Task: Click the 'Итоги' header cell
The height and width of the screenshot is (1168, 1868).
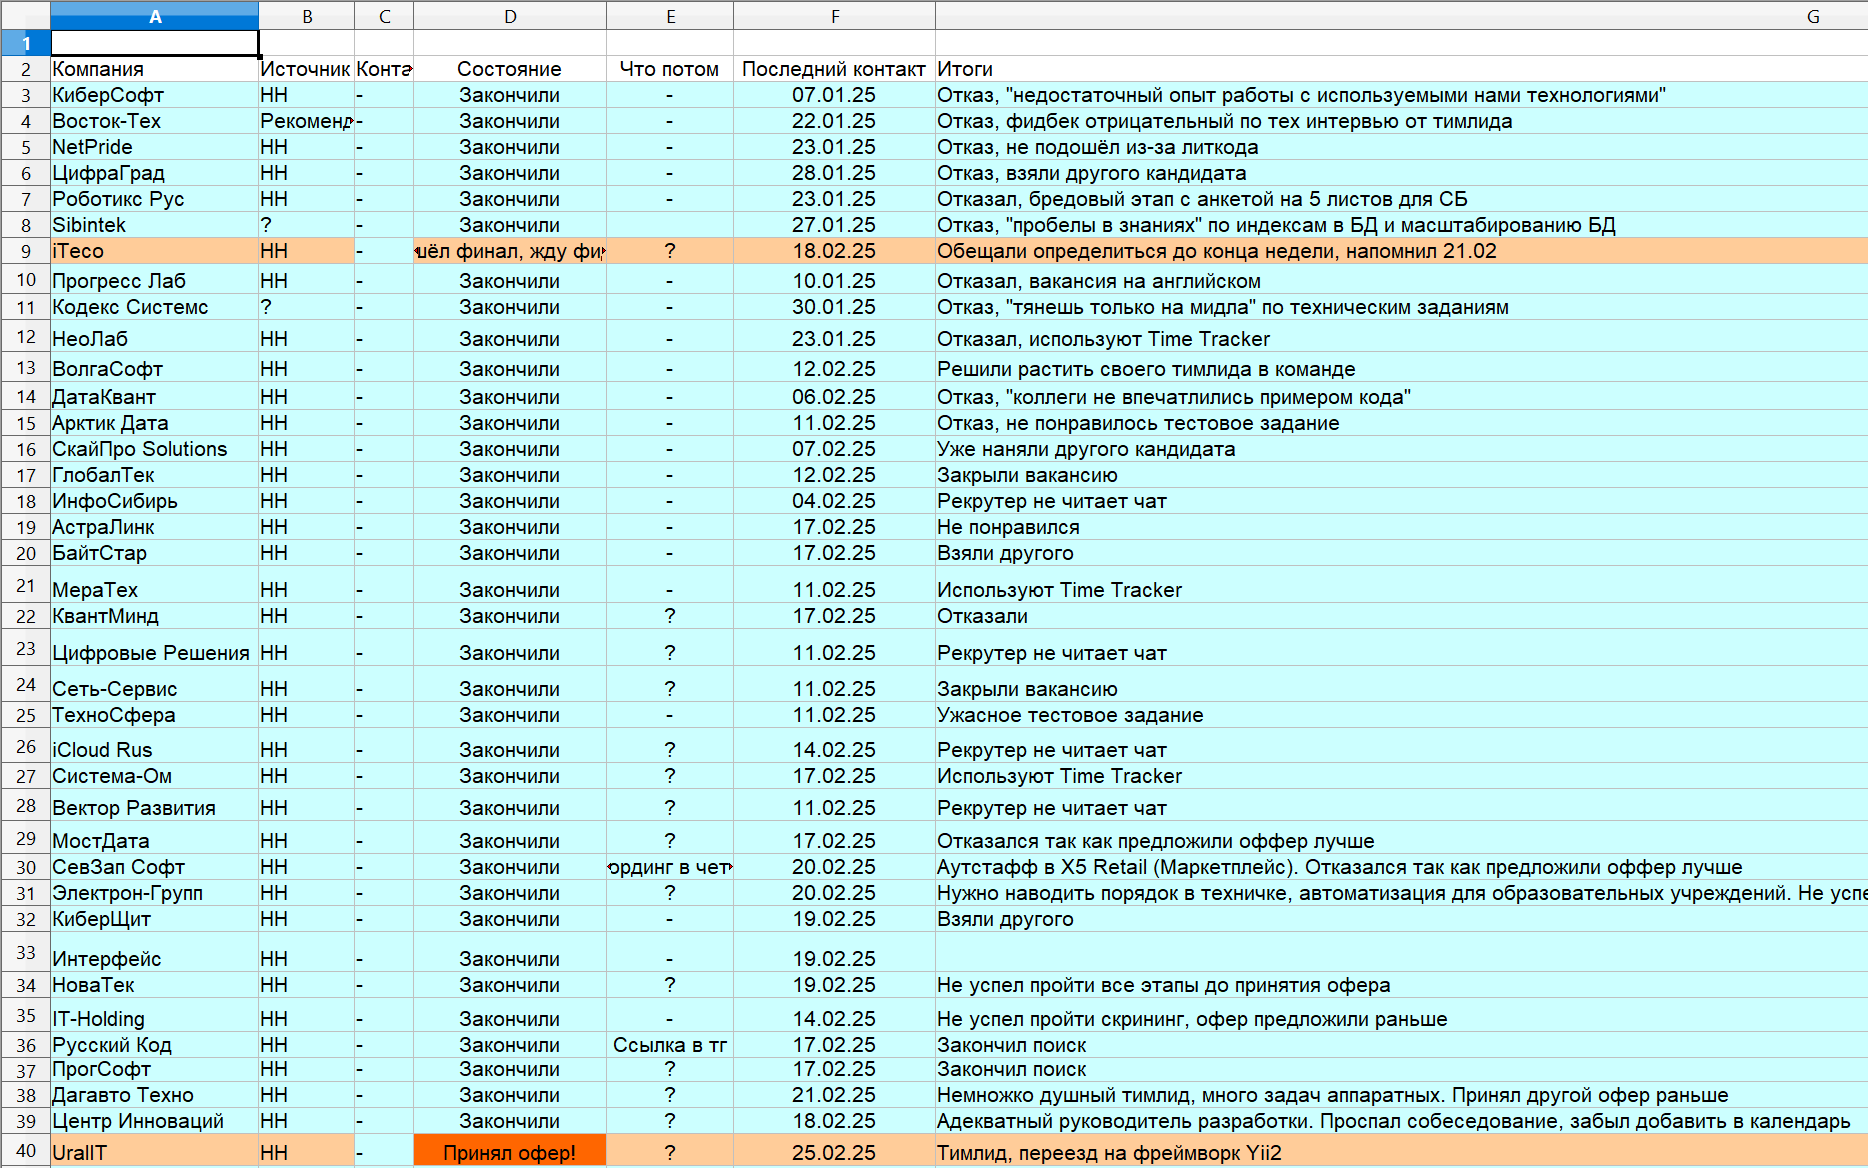Action: click(1400, 69)
